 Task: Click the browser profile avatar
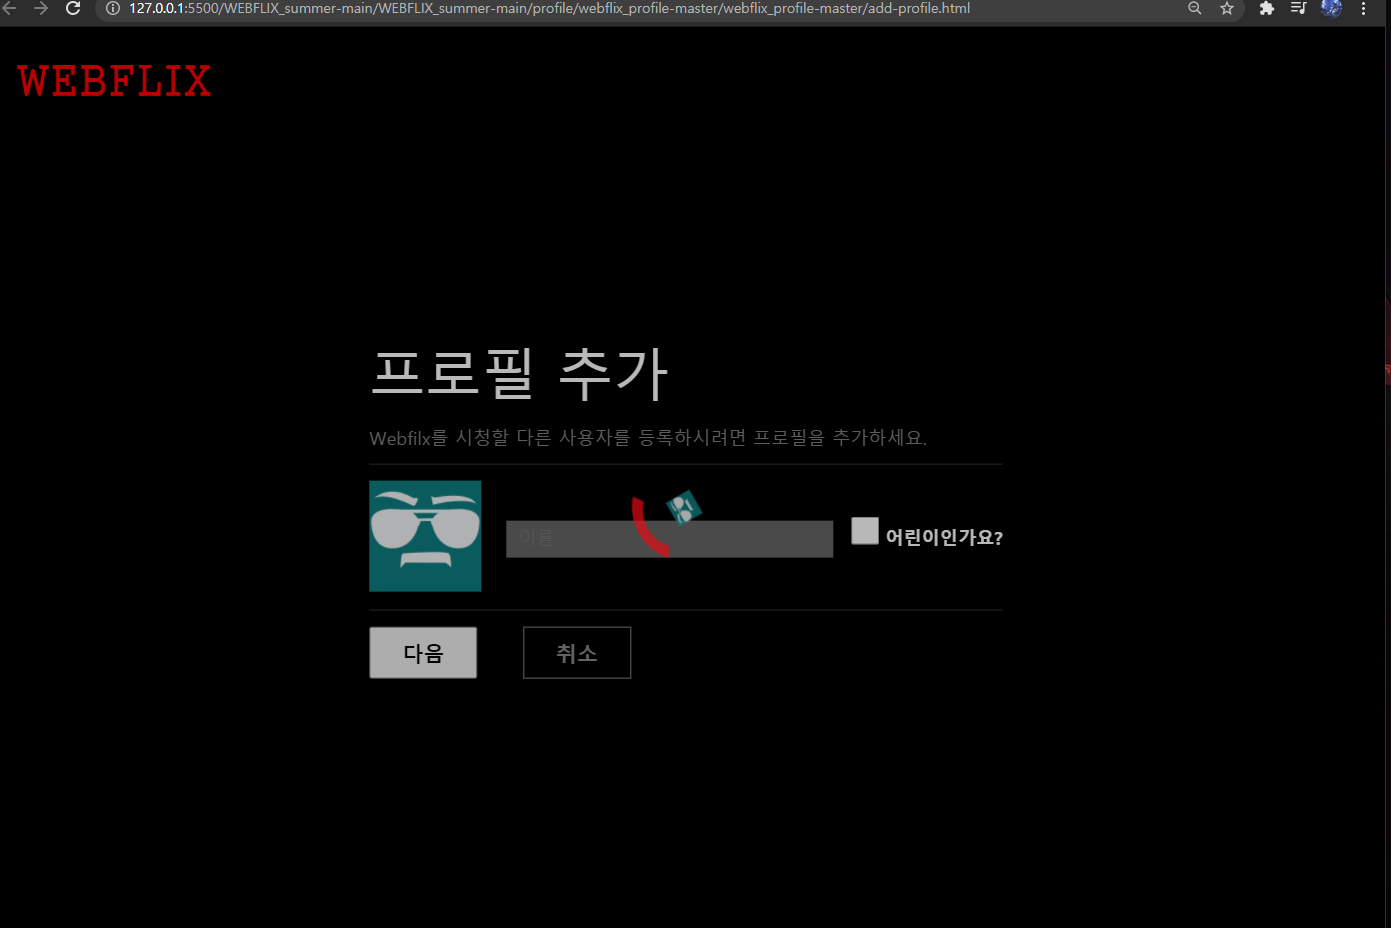tap(1330, 10)
